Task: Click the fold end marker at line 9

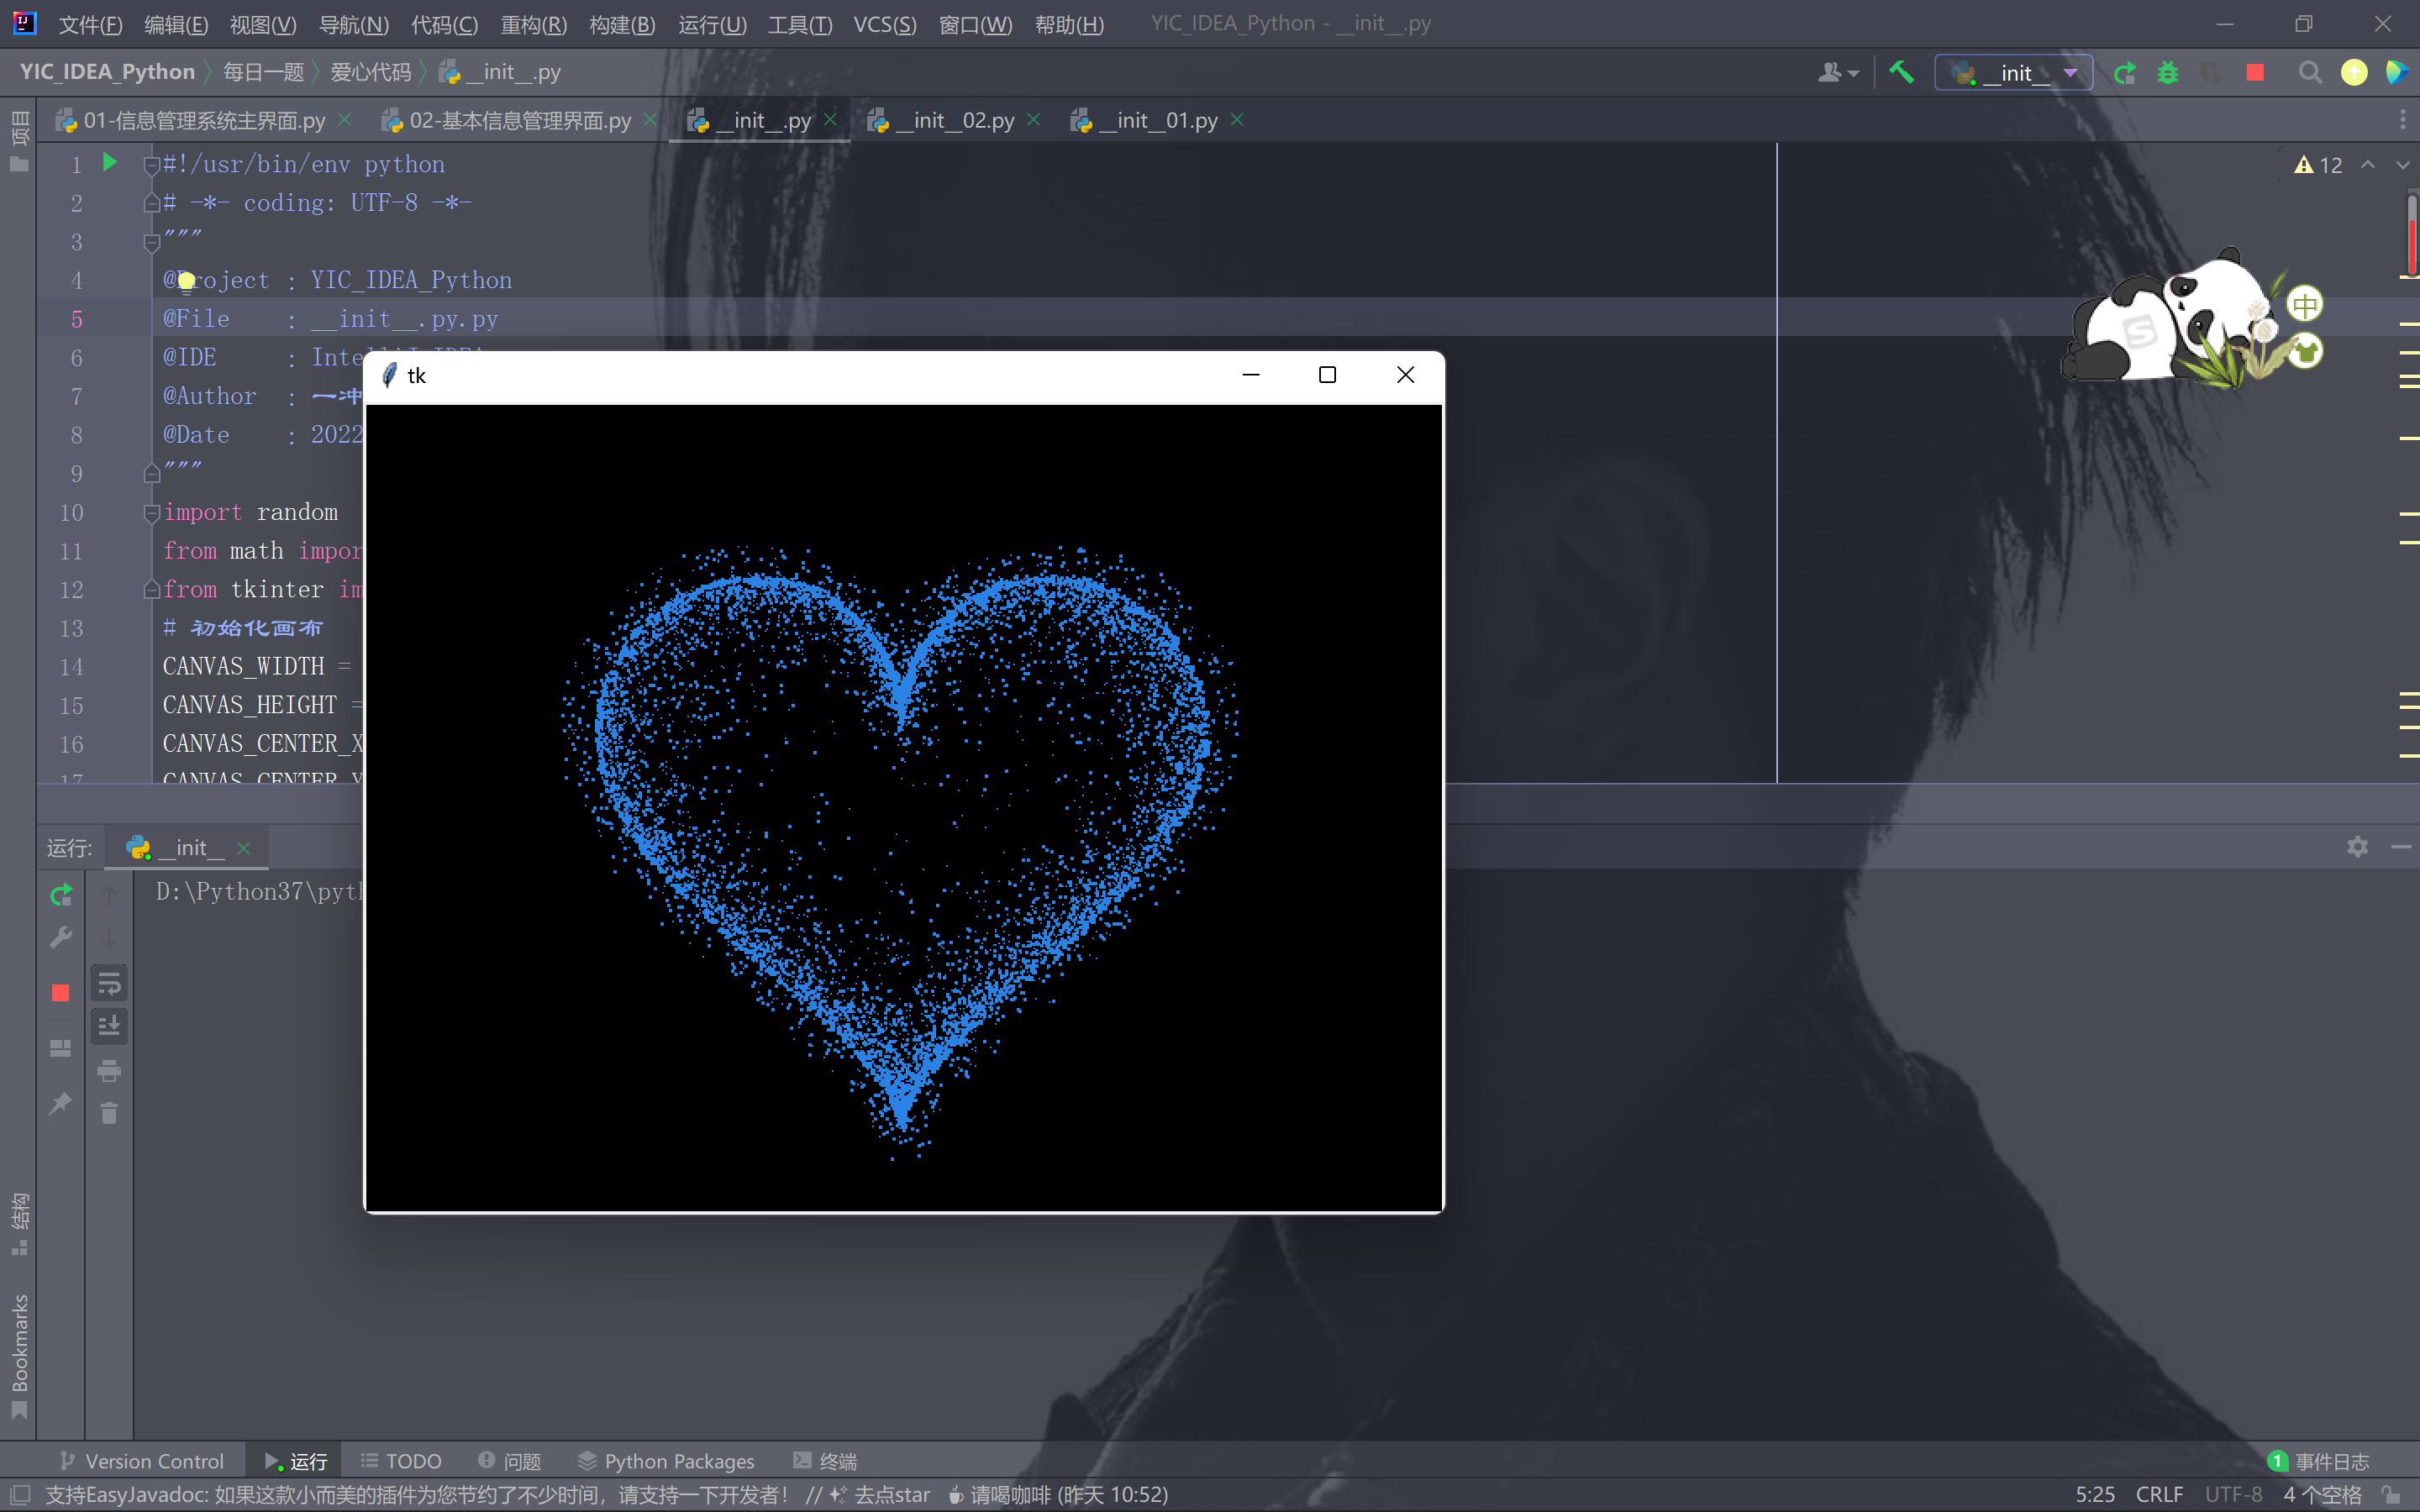Action: pos(152,472)
